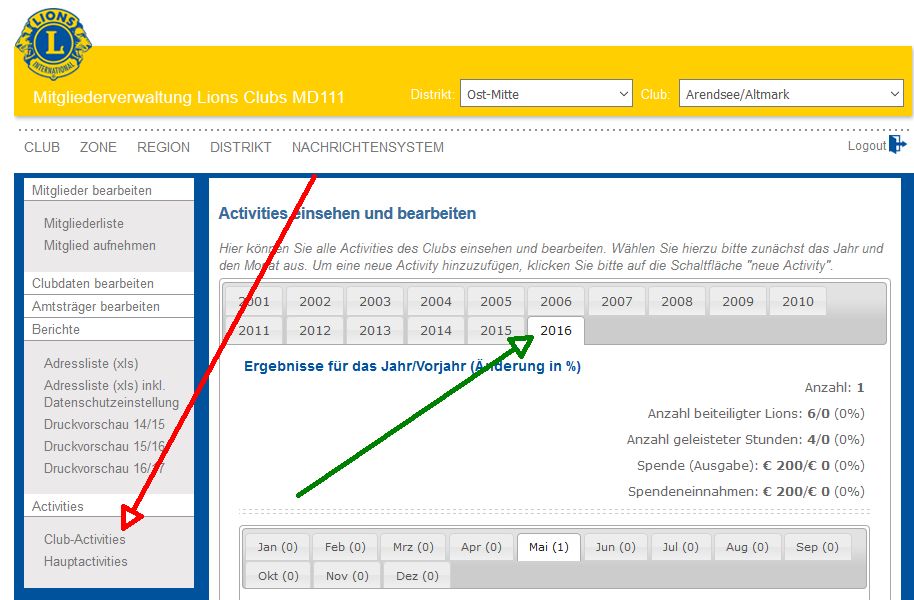This screenshot has height=600, width=914.
Task: Switch to the Nov (0) month tab
Action: point(347,576)
